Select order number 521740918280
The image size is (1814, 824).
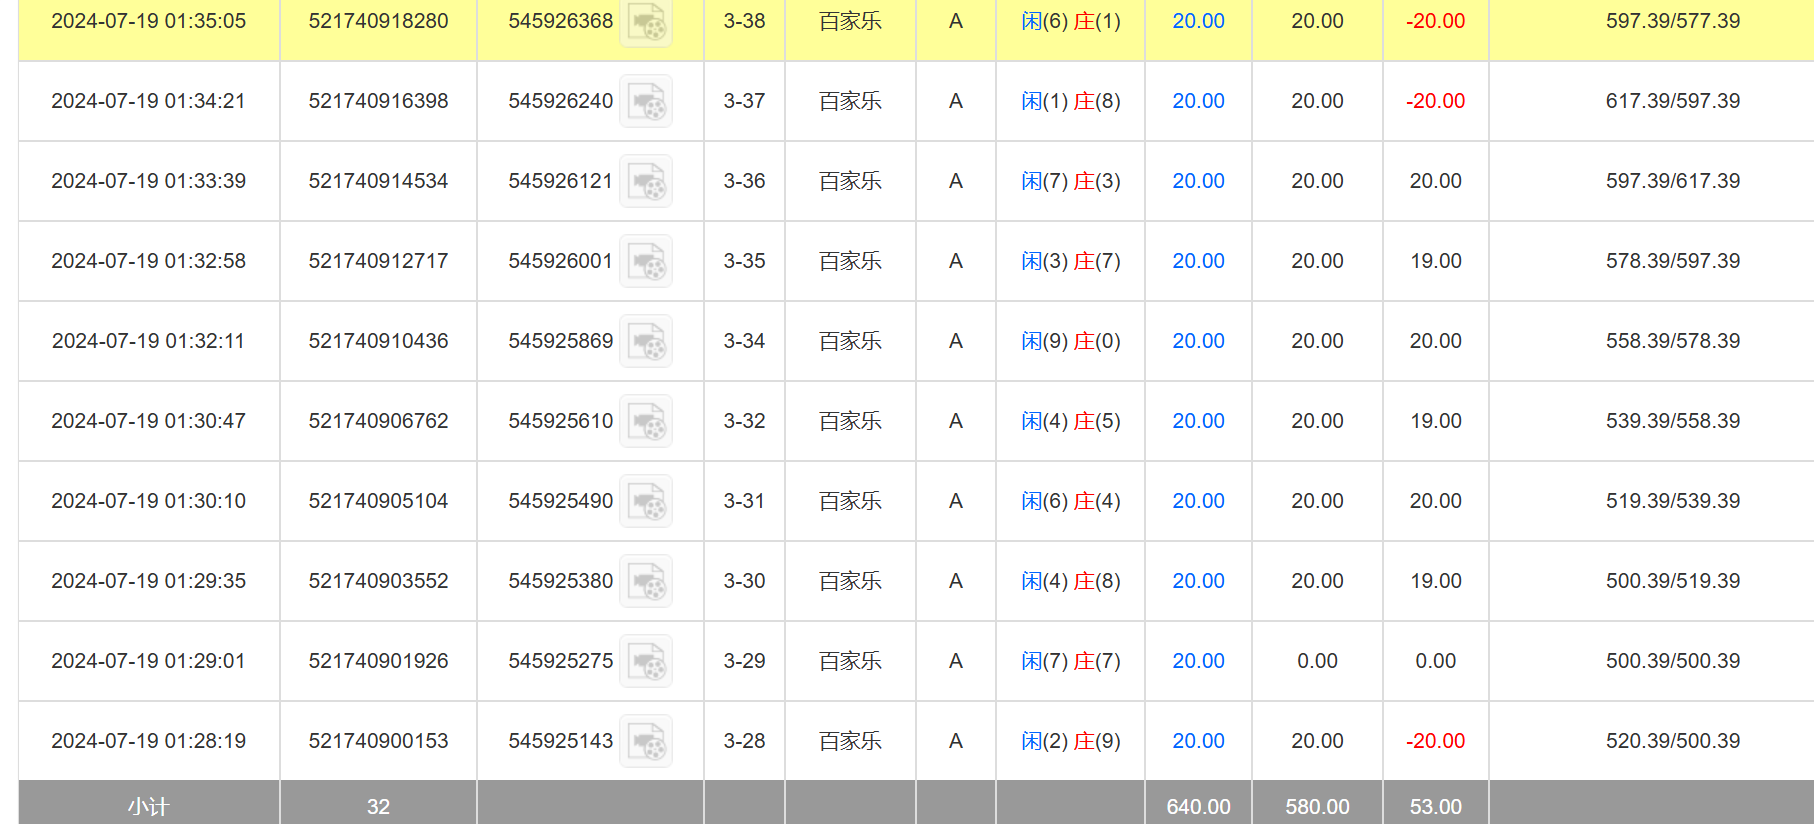click(x=378, y=21)
